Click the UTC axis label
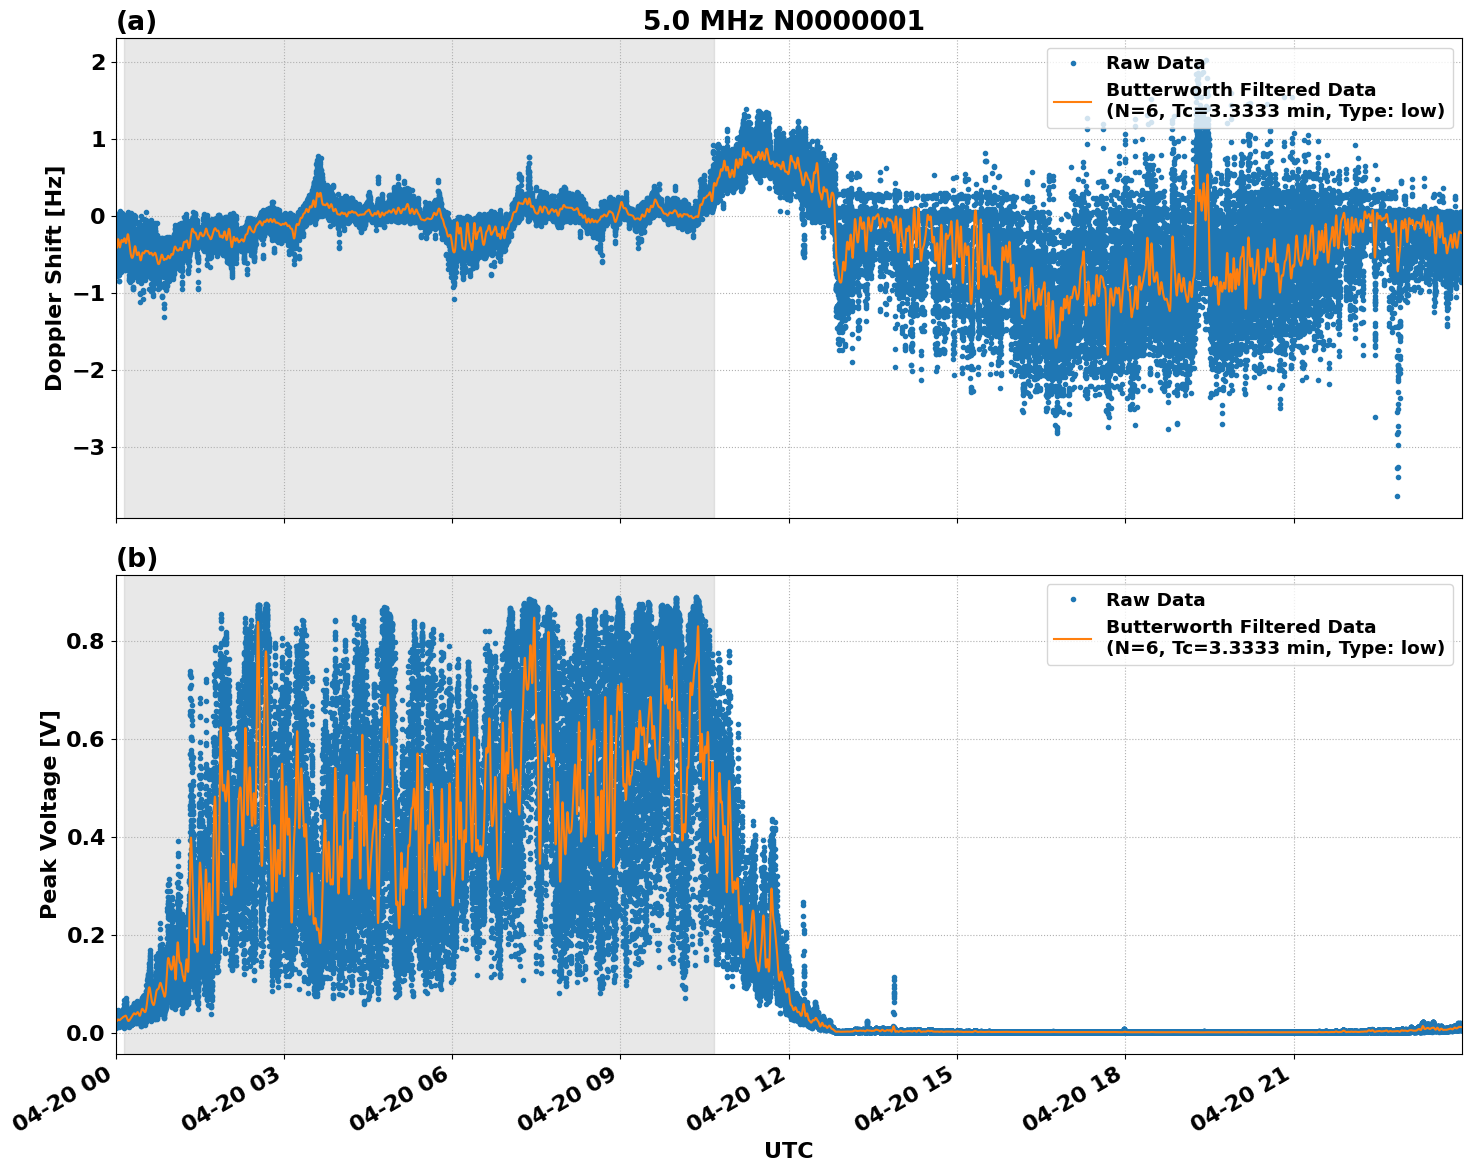Image resolution: width=1472 pixels, height=1172 pixels. [786, 1150]
